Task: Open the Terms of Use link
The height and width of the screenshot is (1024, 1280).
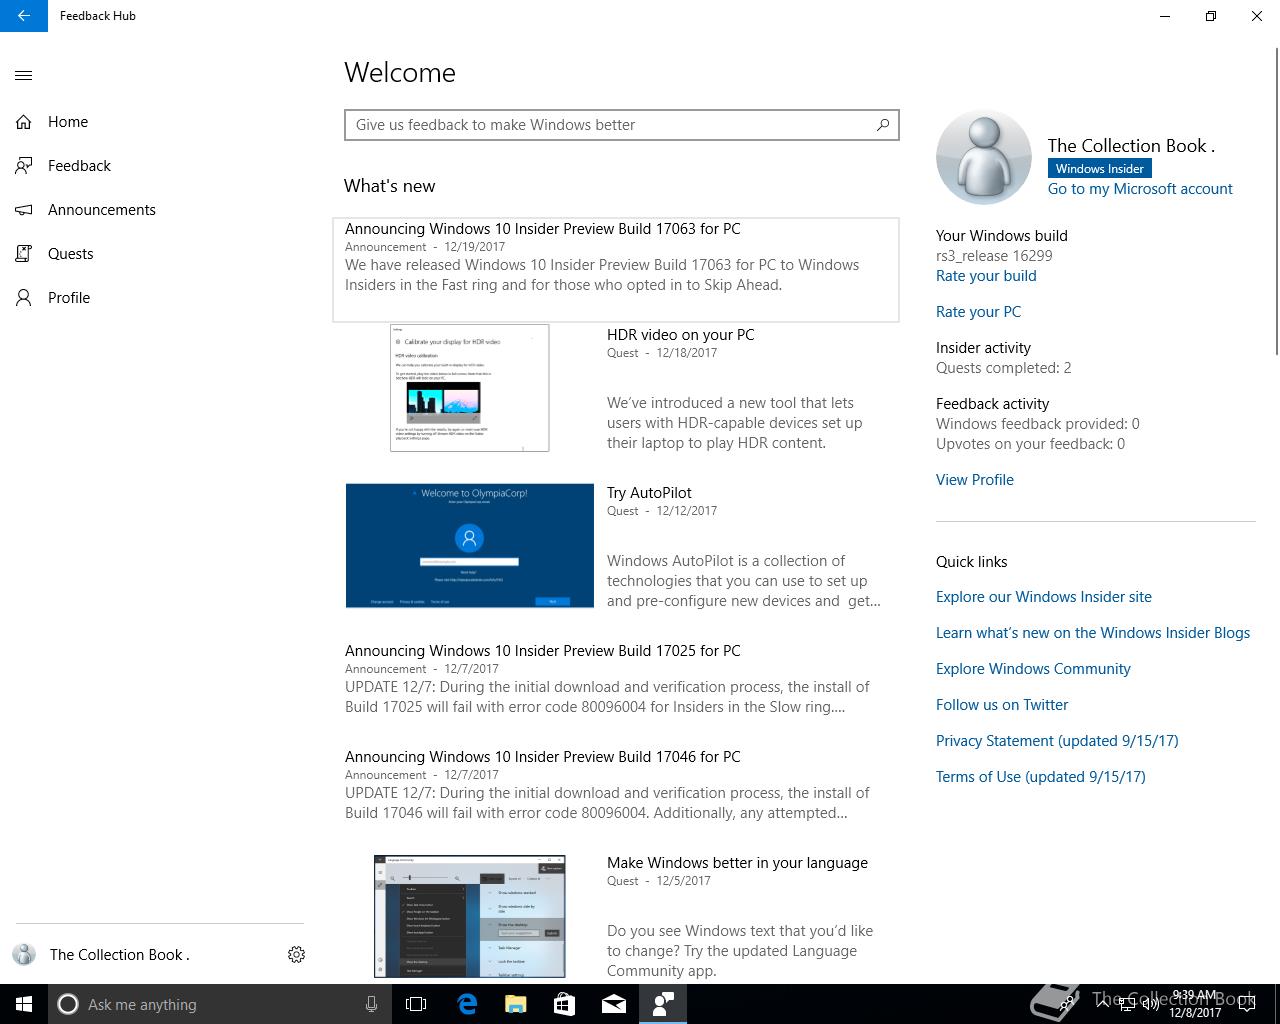Action: [x=1041, y=777]
